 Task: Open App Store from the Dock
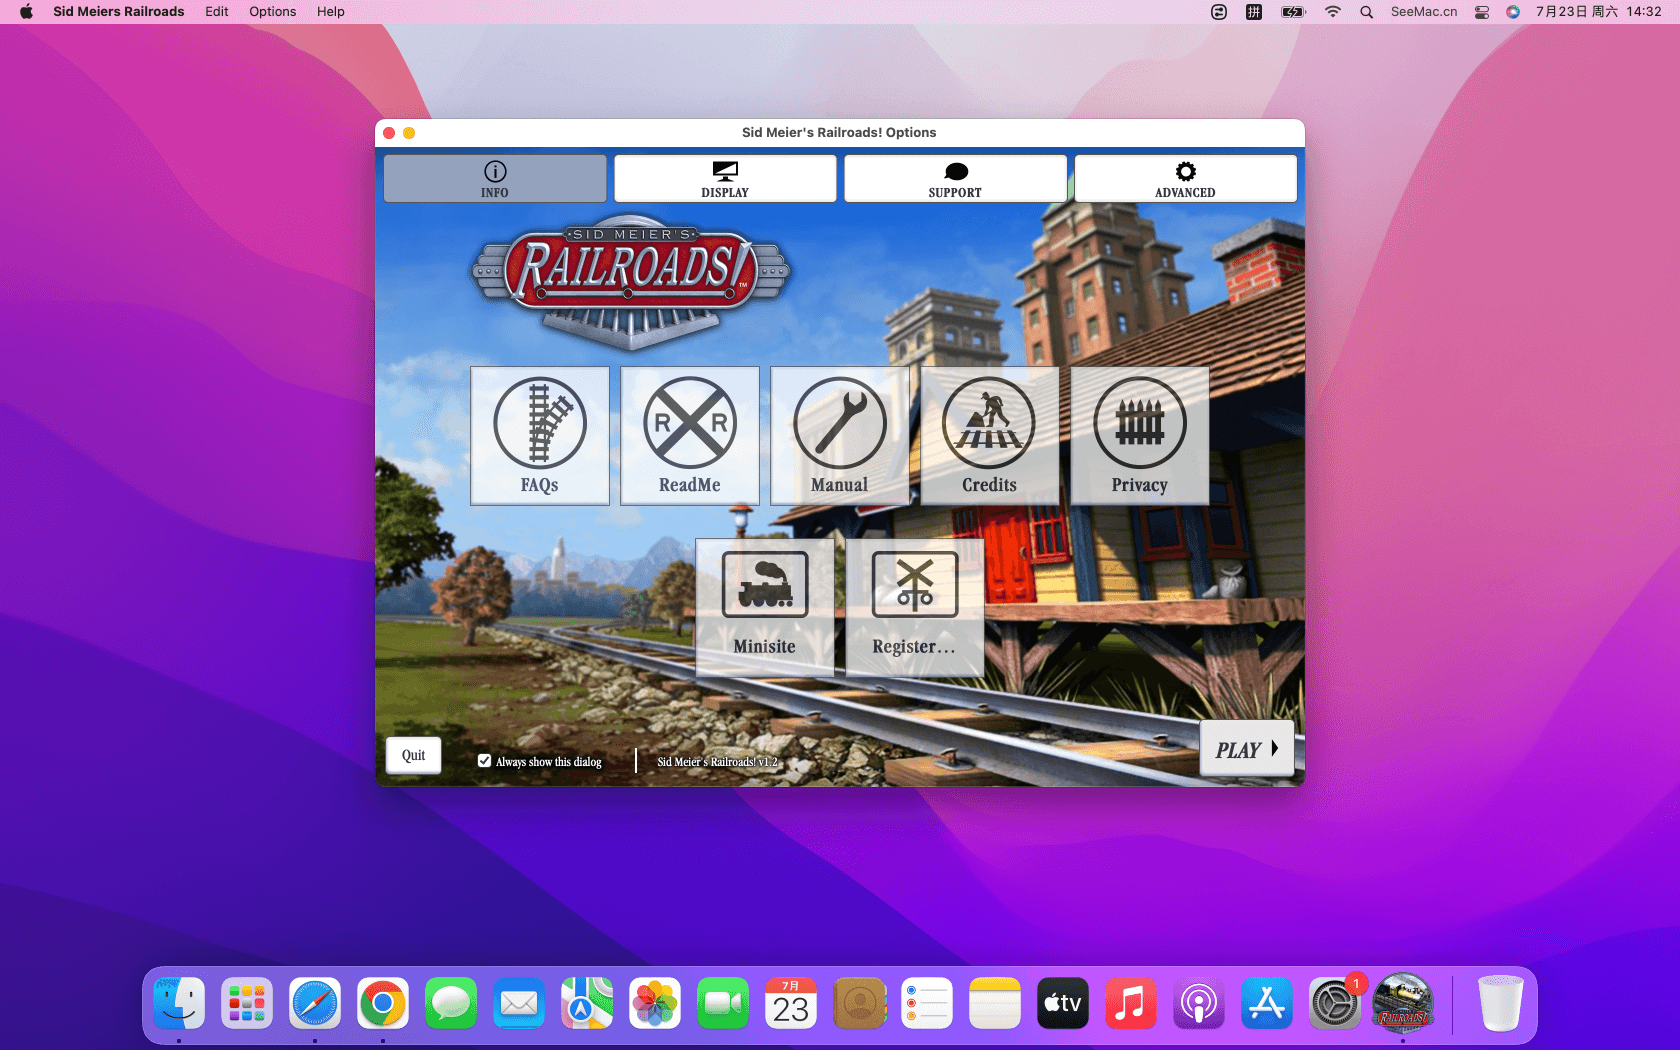click(1267, 1003)
